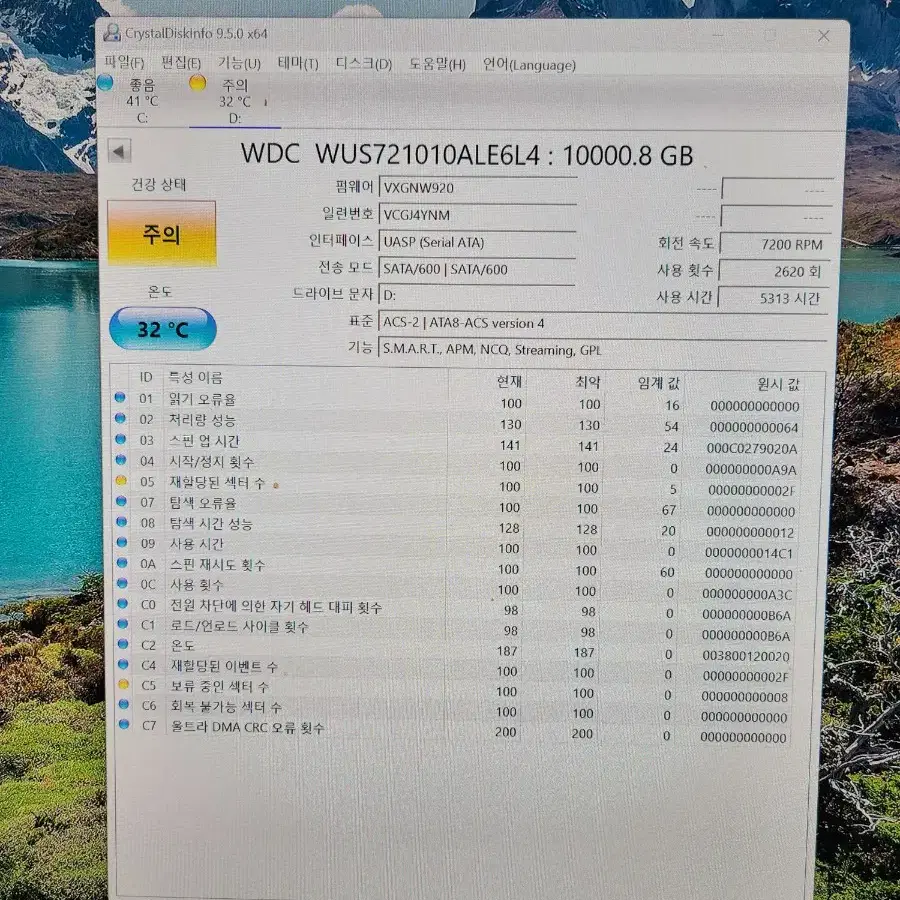Click the serial number field VCGJ4YNM
Viewport: 900px width, 900px height.
pyautogui.click(x=478, y=215)
